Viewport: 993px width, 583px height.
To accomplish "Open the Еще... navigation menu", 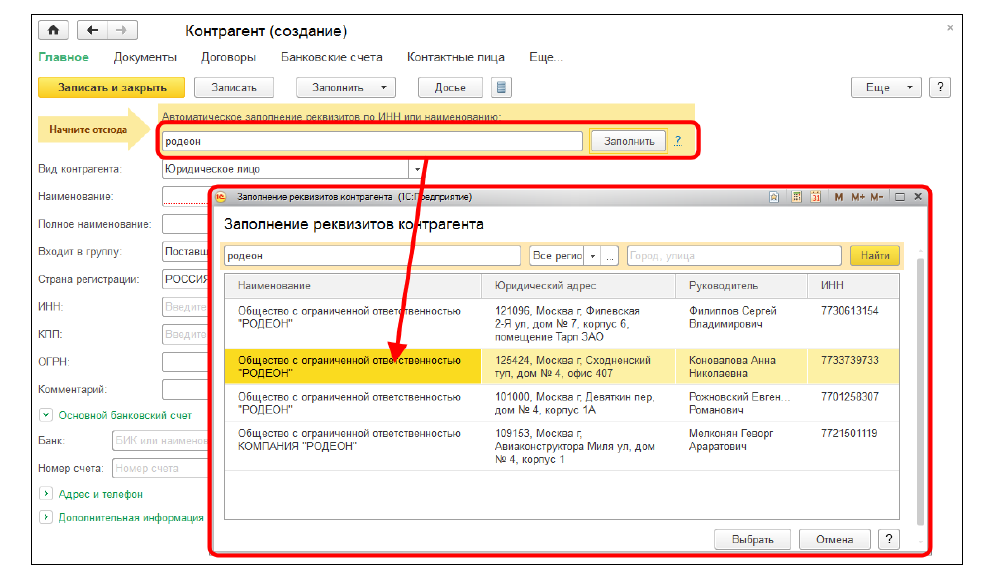I will 546,57.
